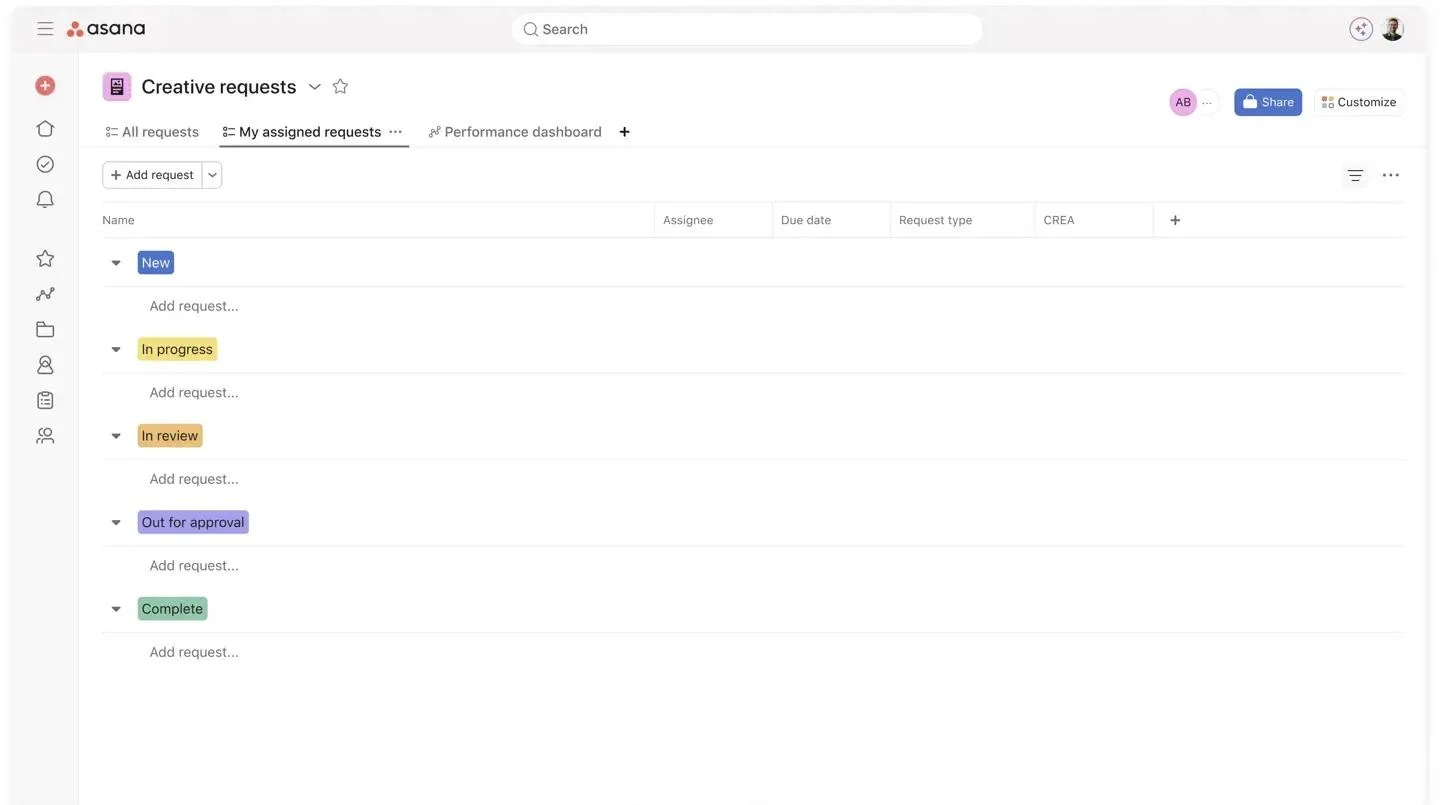Open Teams people icon in sidebar
The image size is (1440, 805).
click(45, 436)
